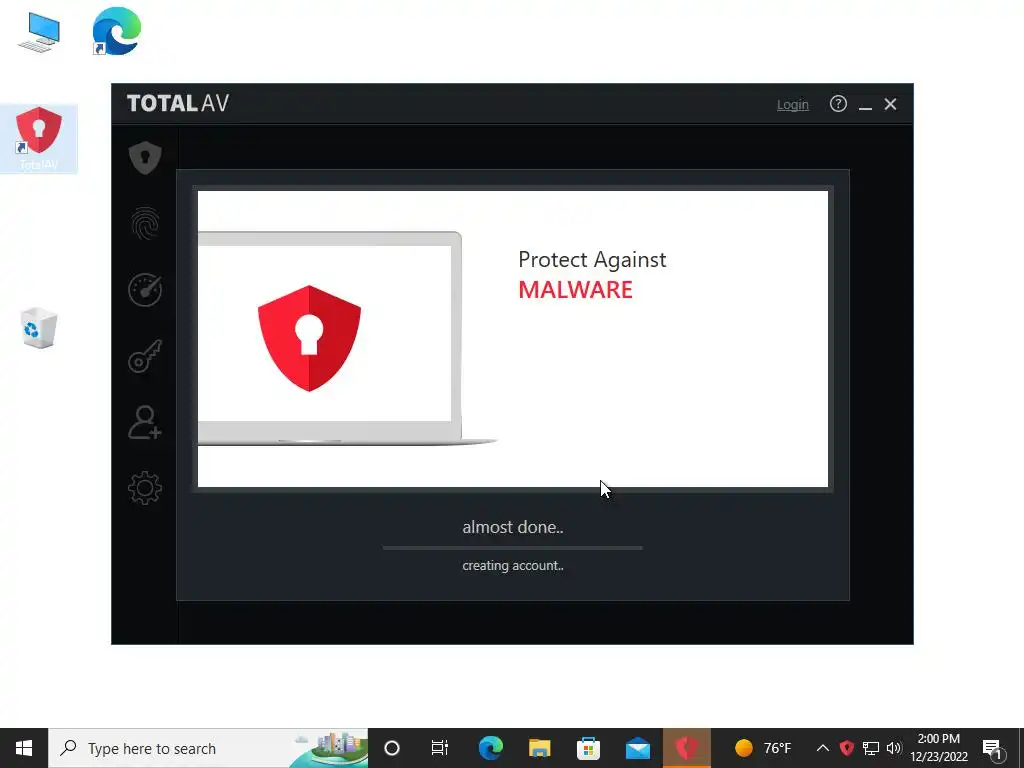This screenshot has width=1024, height=768.
Task: Open the help question mark icon
Action: point(838,104)
